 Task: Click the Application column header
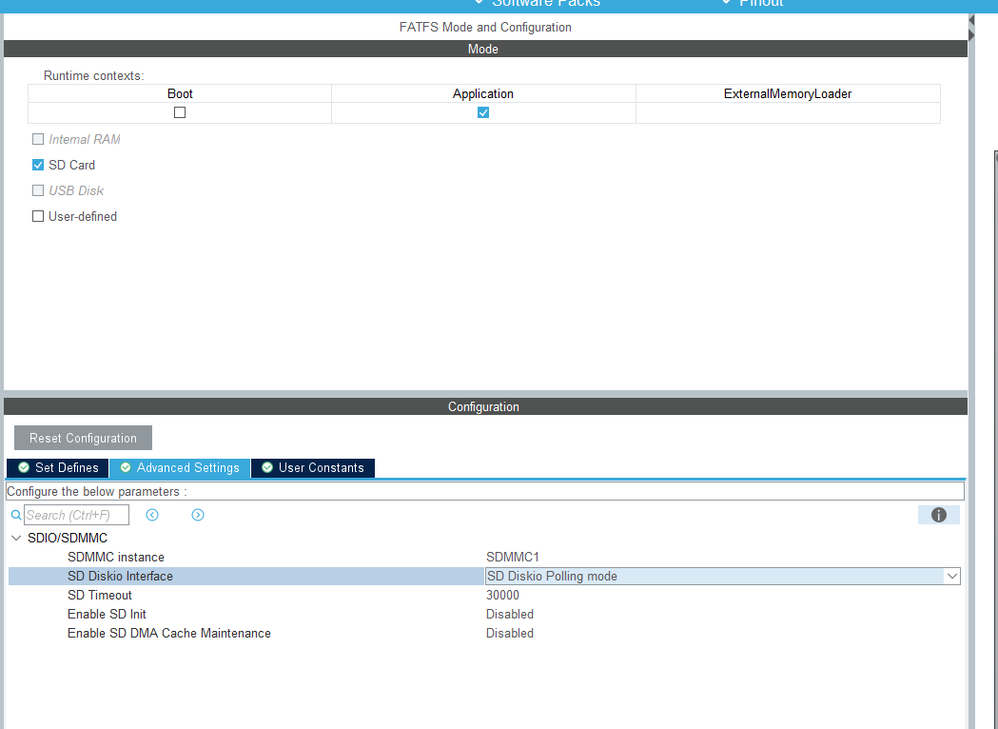[x=483, y=94]
